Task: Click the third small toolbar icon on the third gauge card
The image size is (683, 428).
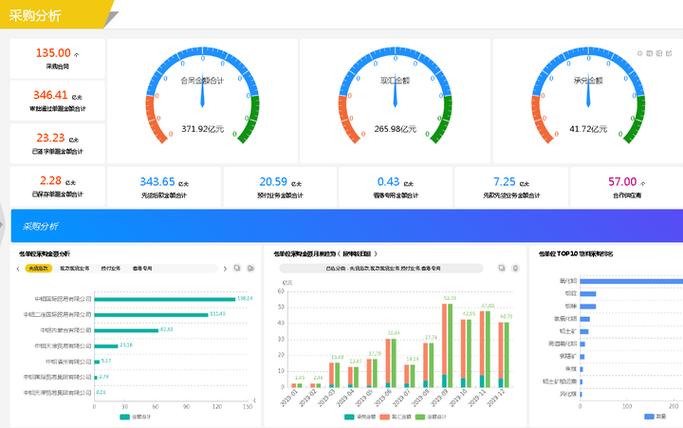Action: point(659,53)
